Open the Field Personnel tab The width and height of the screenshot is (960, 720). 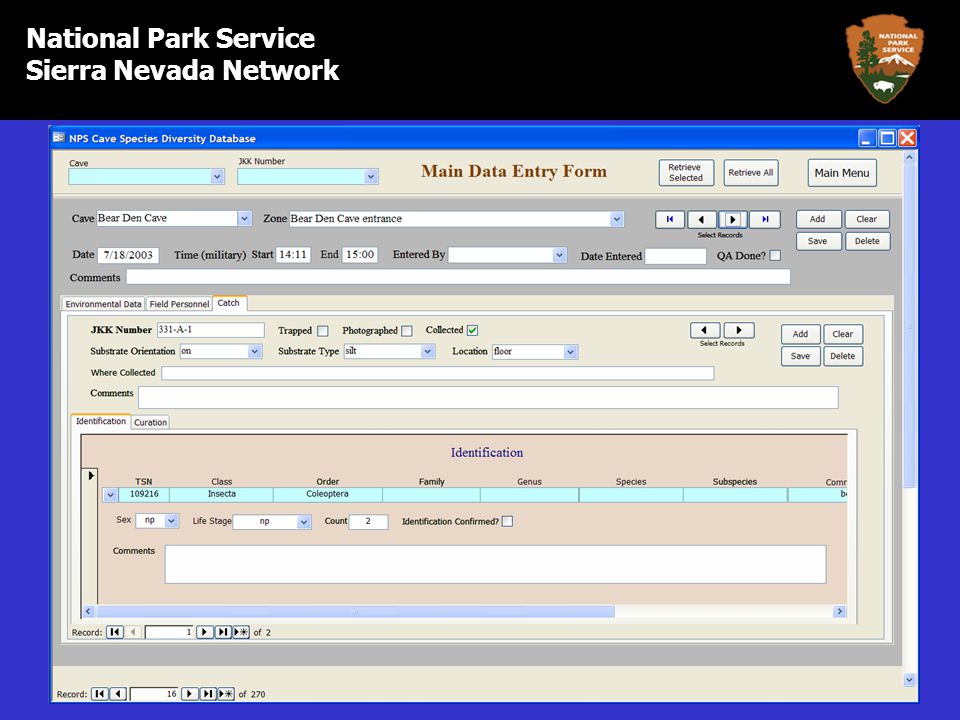pyautogui.click(x=179, y=304)
